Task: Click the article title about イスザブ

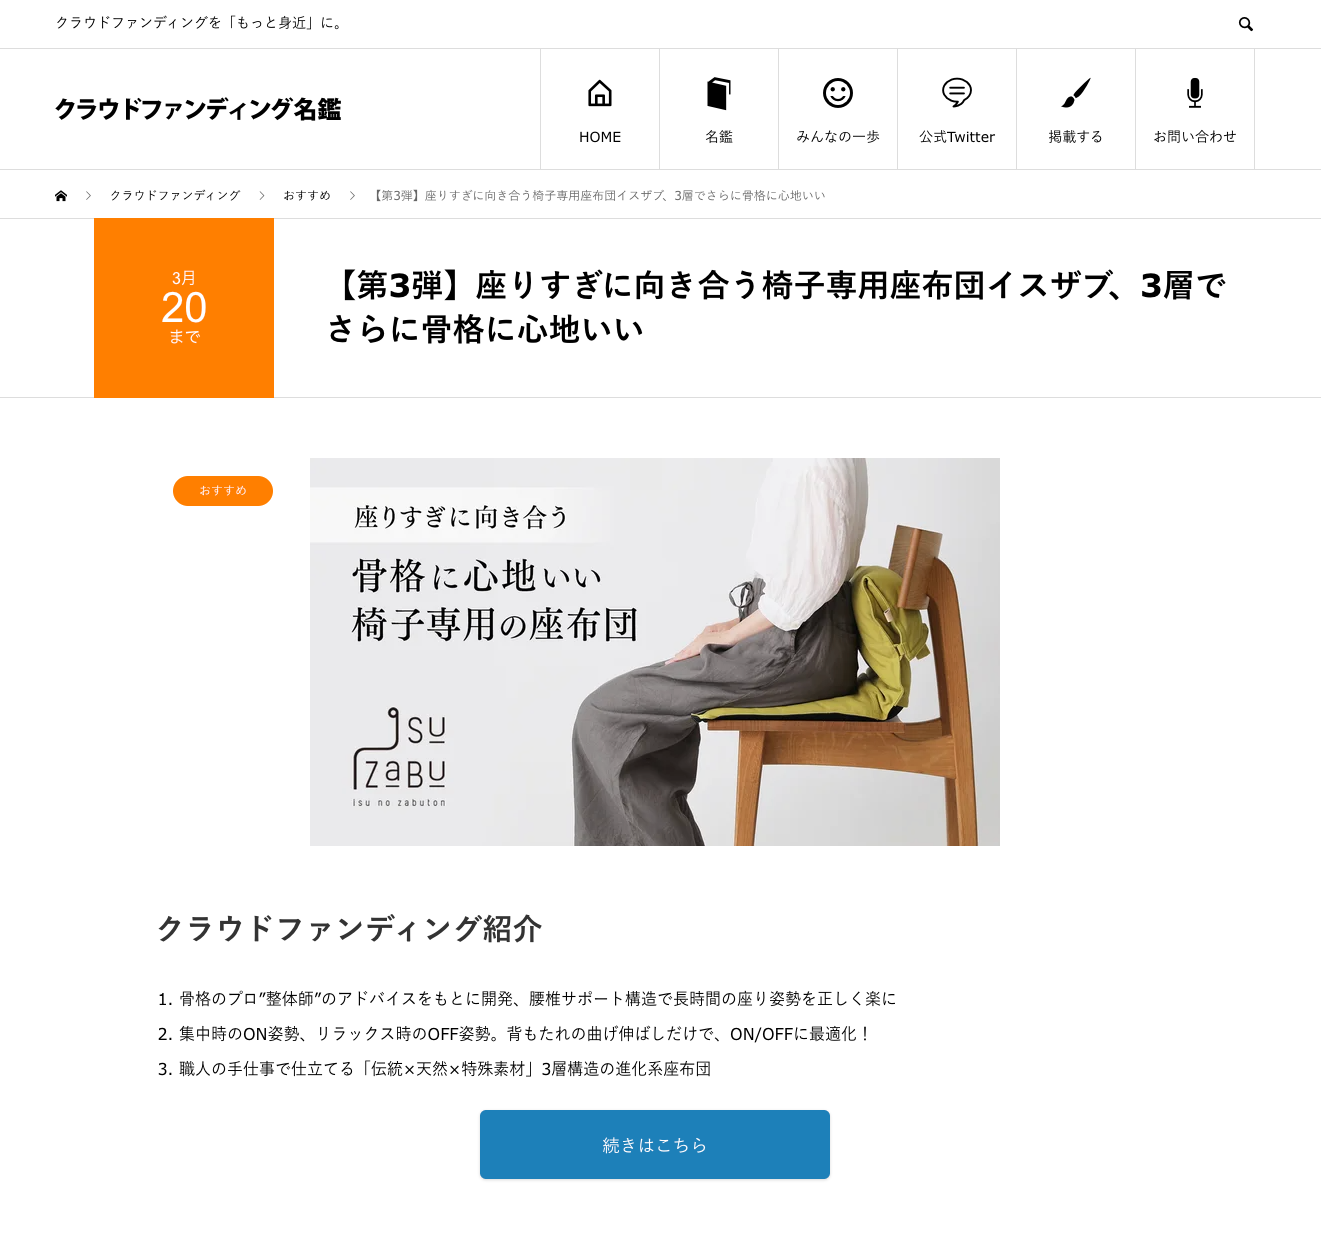Action: pos(777,307)
